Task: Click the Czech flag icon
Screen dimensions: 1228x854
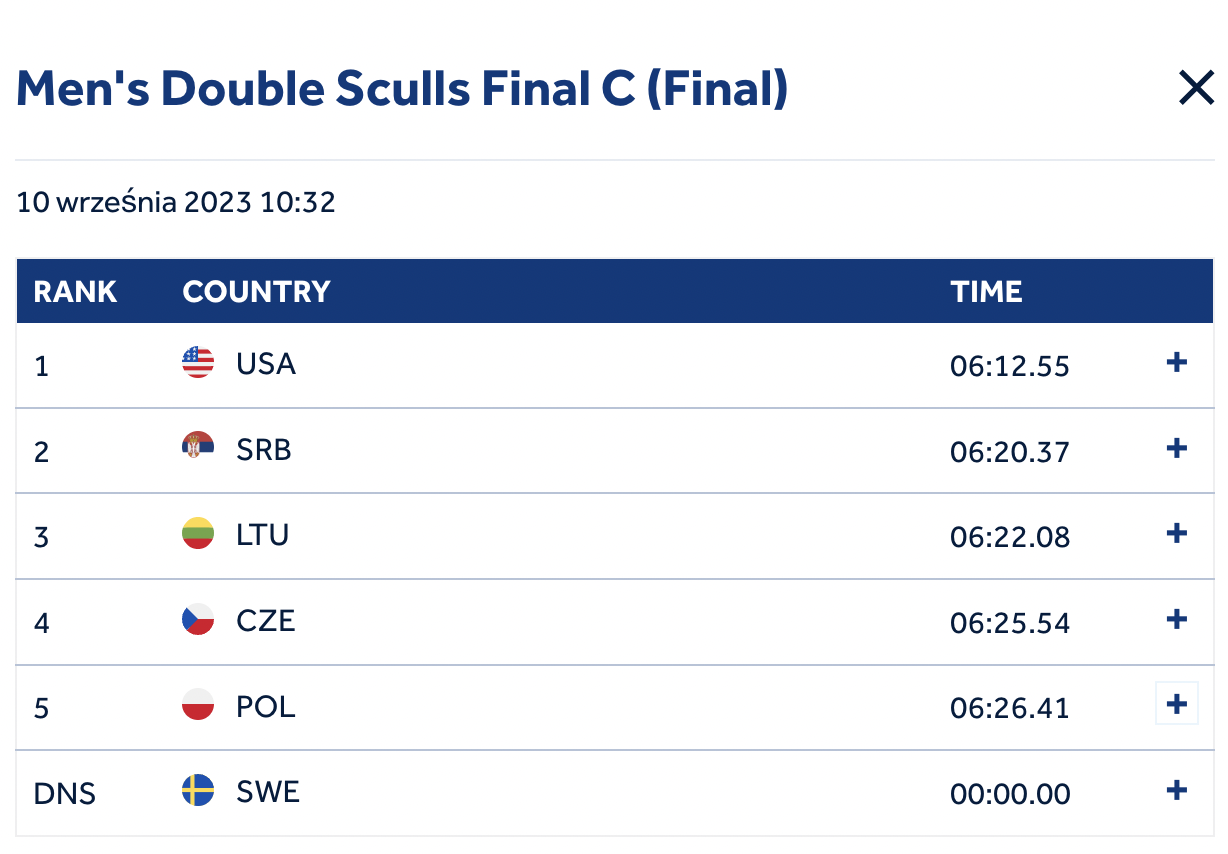Action: click(198, 620)
